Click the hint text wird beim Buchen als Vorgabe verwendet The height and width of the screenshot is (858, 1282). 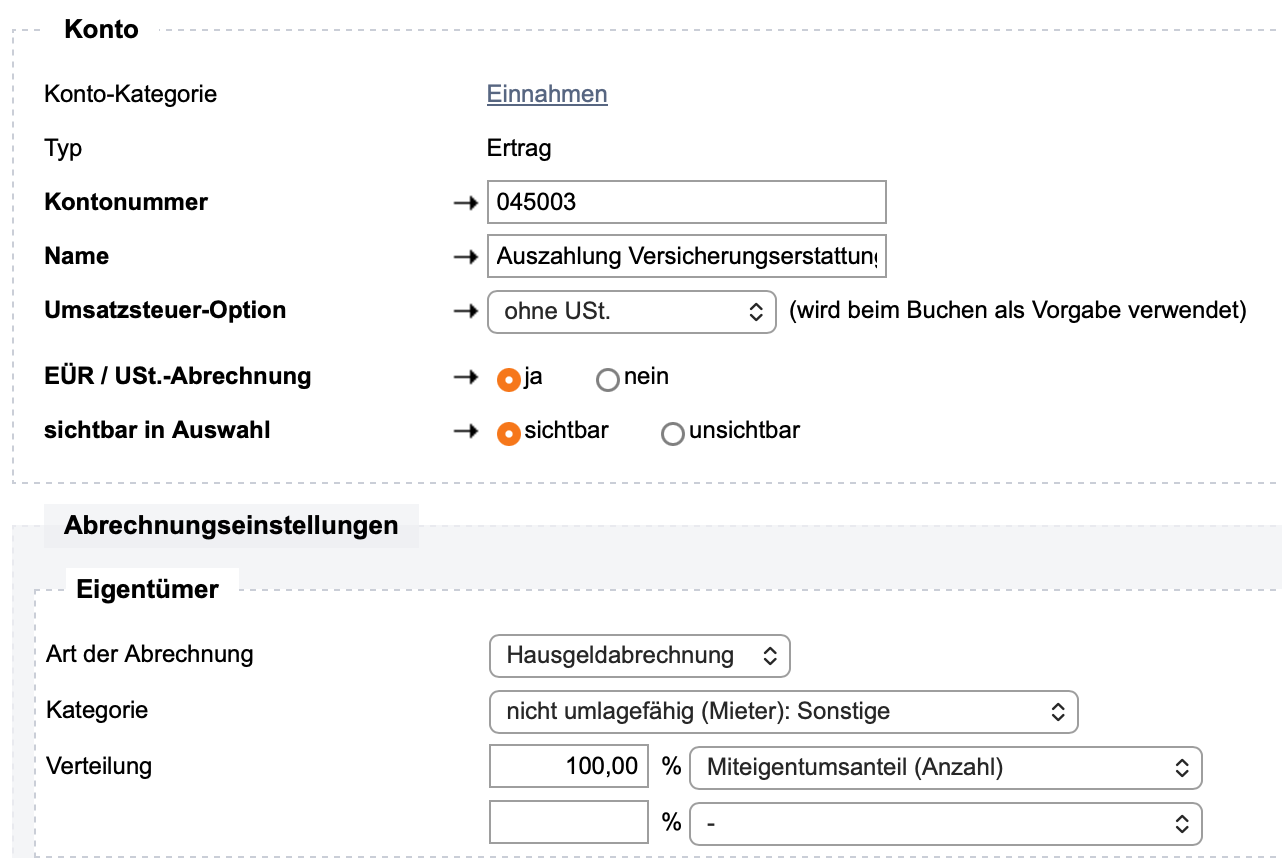(1018, 311)
